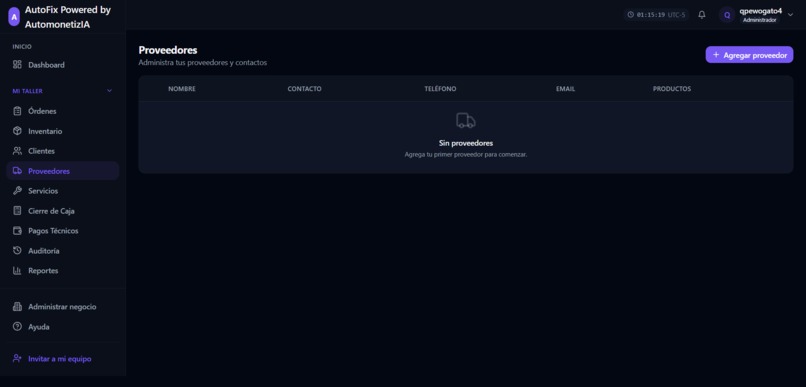
Task: Open Auditoría page
Action: click(x=63, y=251)
